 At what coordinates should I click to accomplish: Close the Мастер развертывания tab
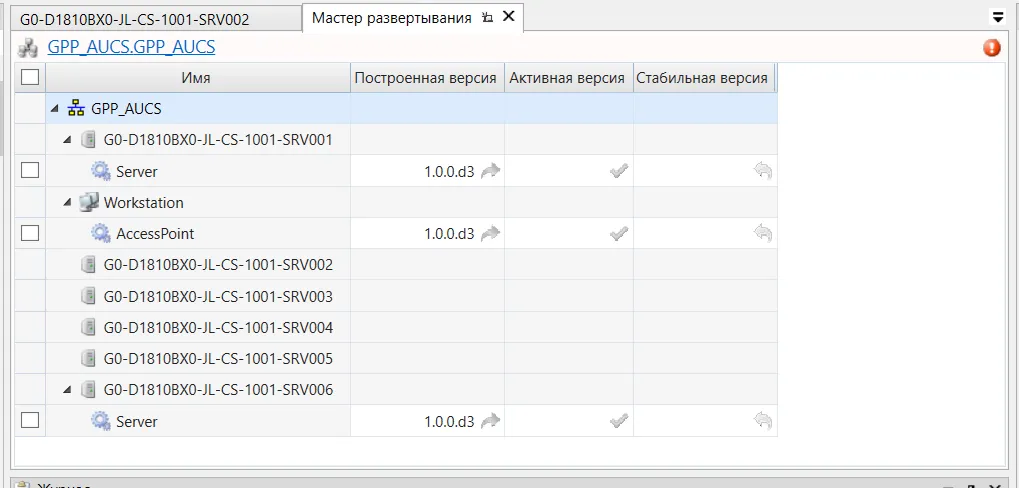[510, 17]
